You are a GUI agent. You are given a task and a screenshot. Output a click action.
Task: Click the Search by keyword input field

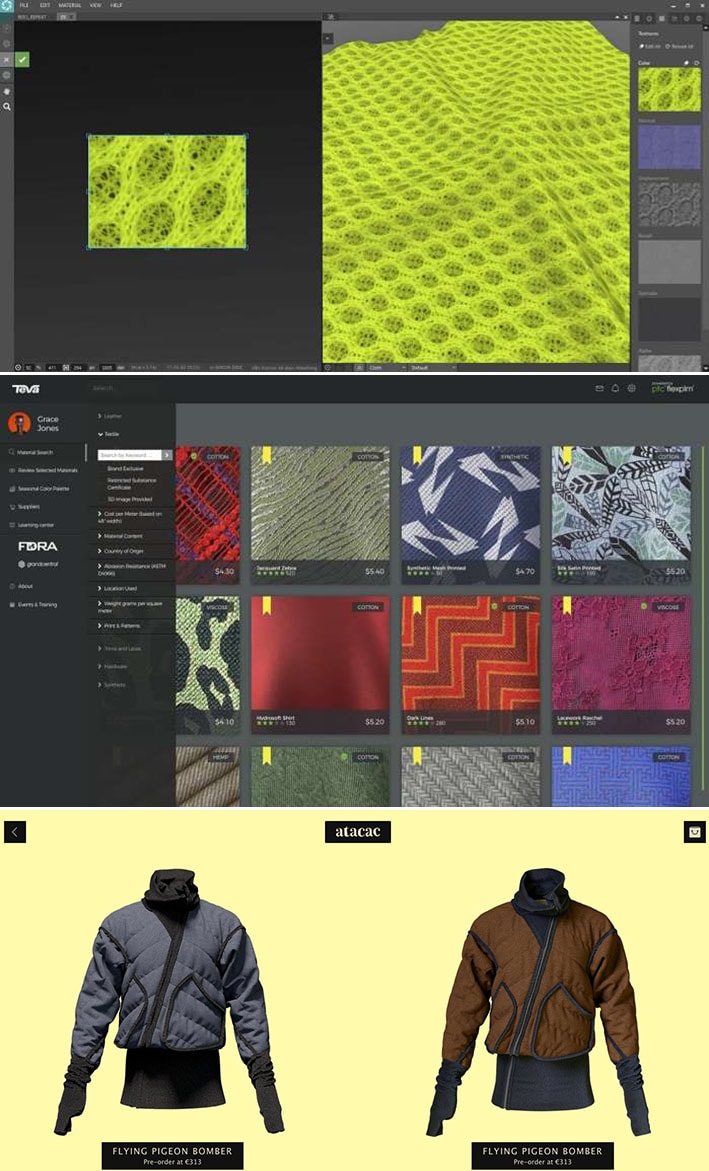pyautogui.click(x=130, y=455)
